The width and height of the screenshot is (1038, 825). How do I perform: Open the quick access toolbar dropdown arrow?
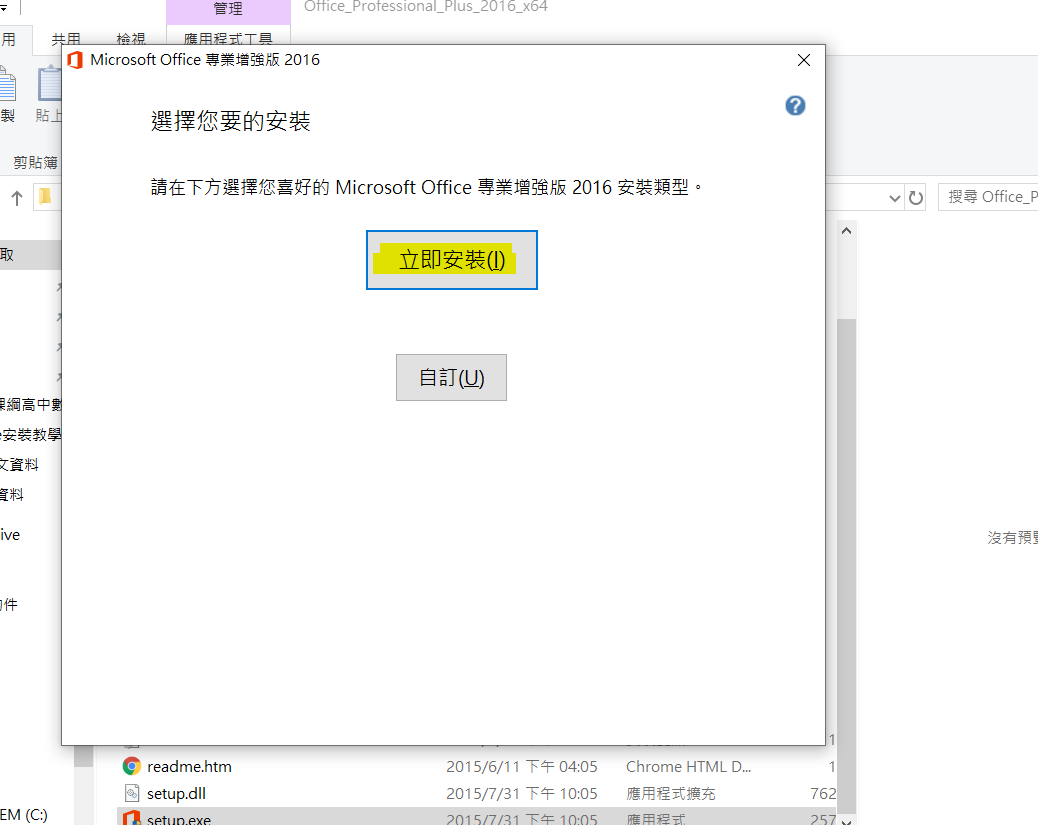click(3, 8)
